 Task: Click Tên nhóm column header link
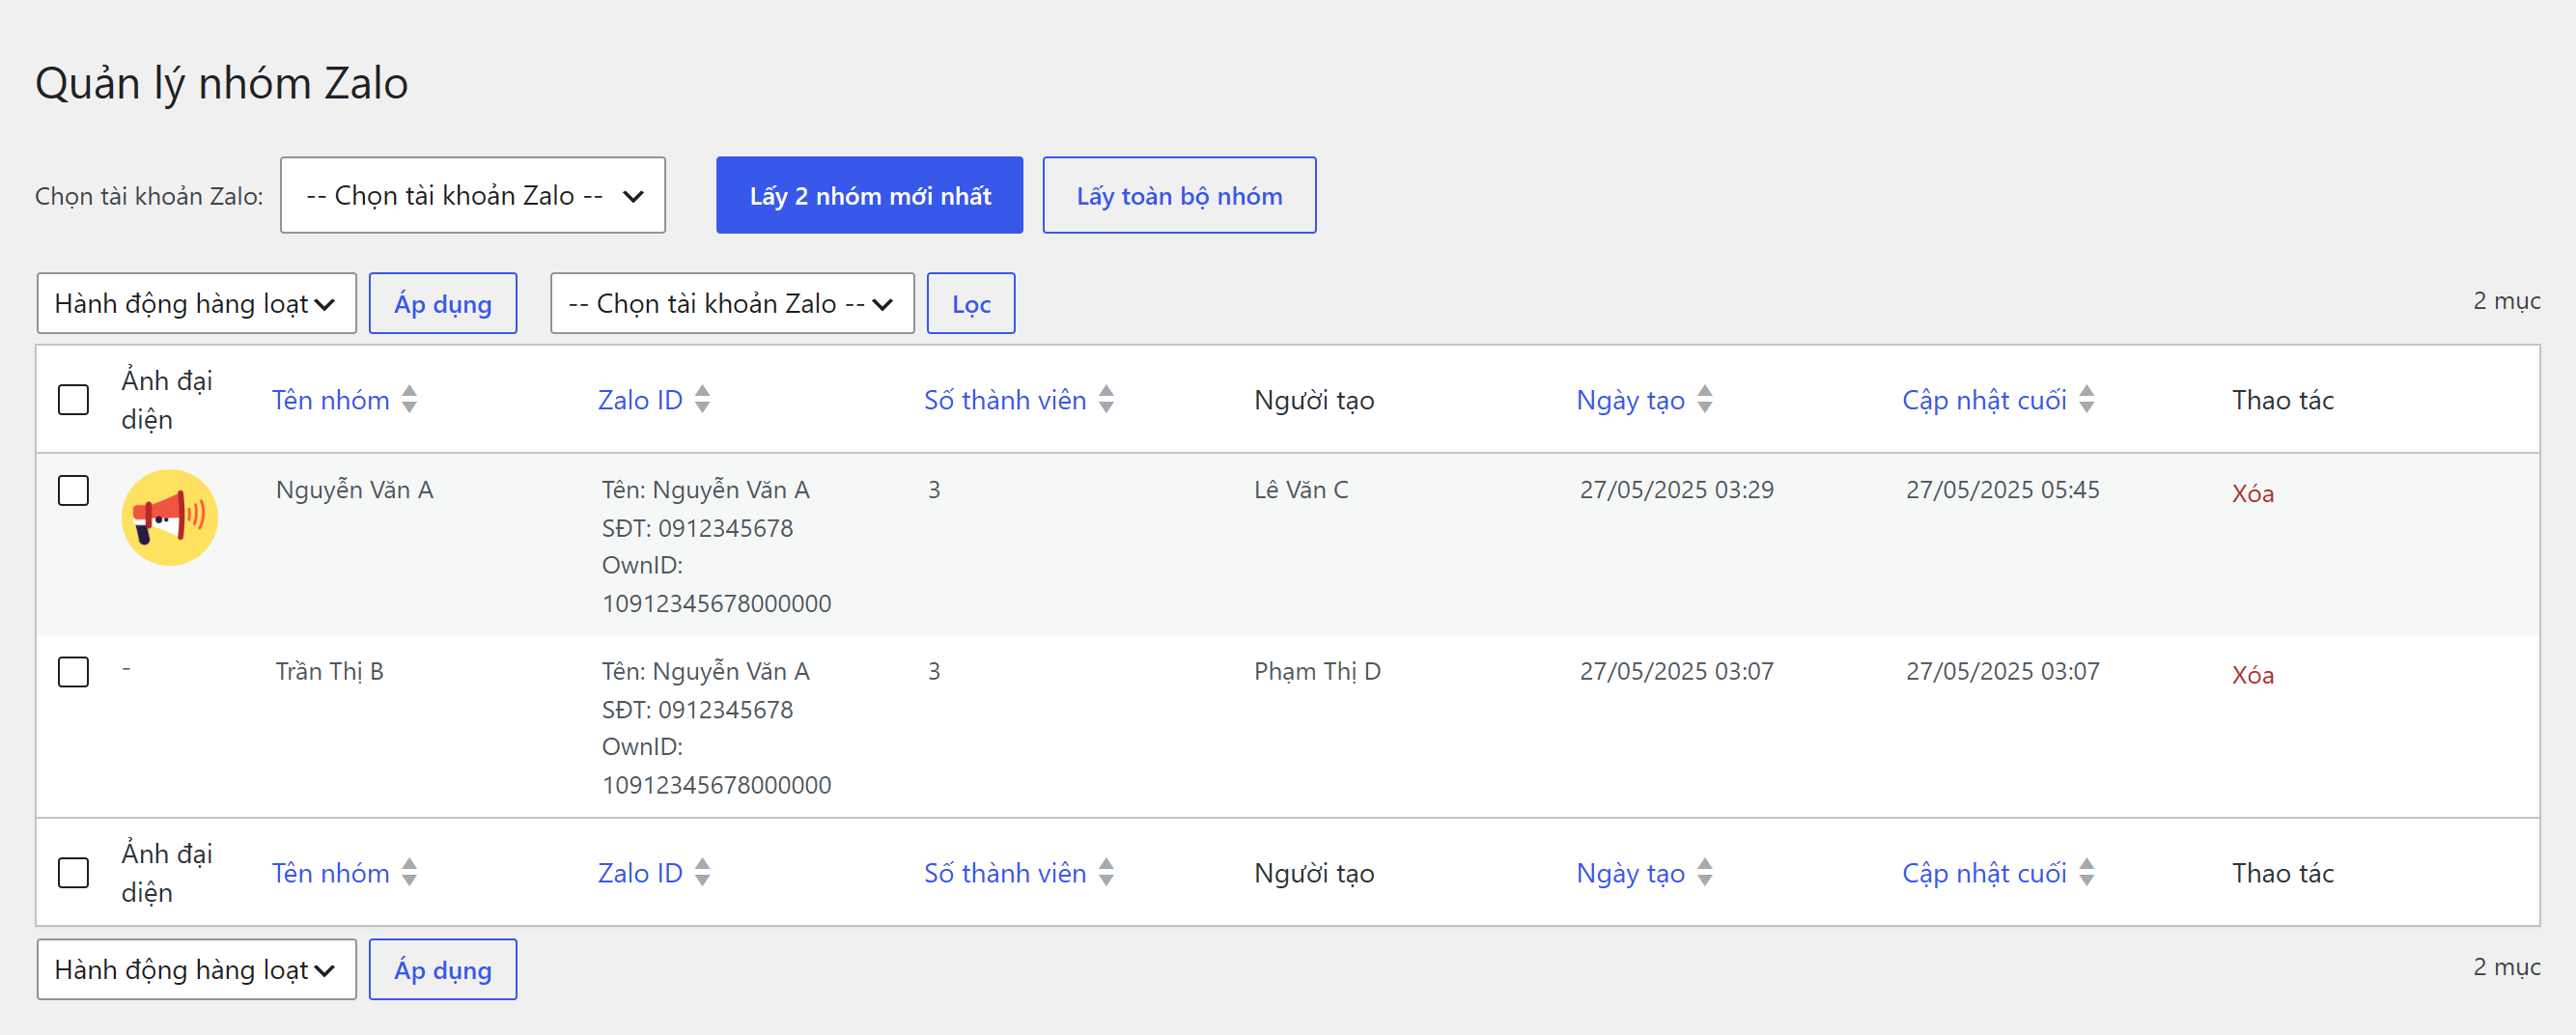point(331,400)
